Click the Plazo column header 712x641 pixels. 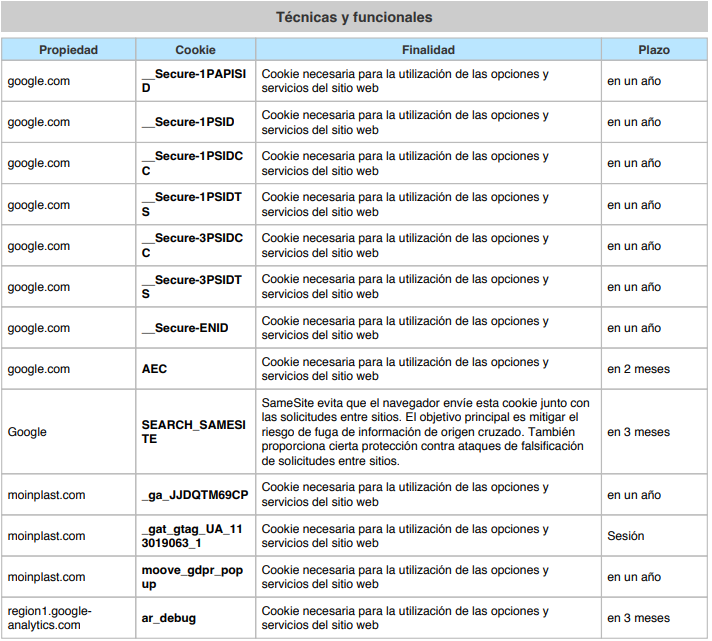tap(654, 50)
